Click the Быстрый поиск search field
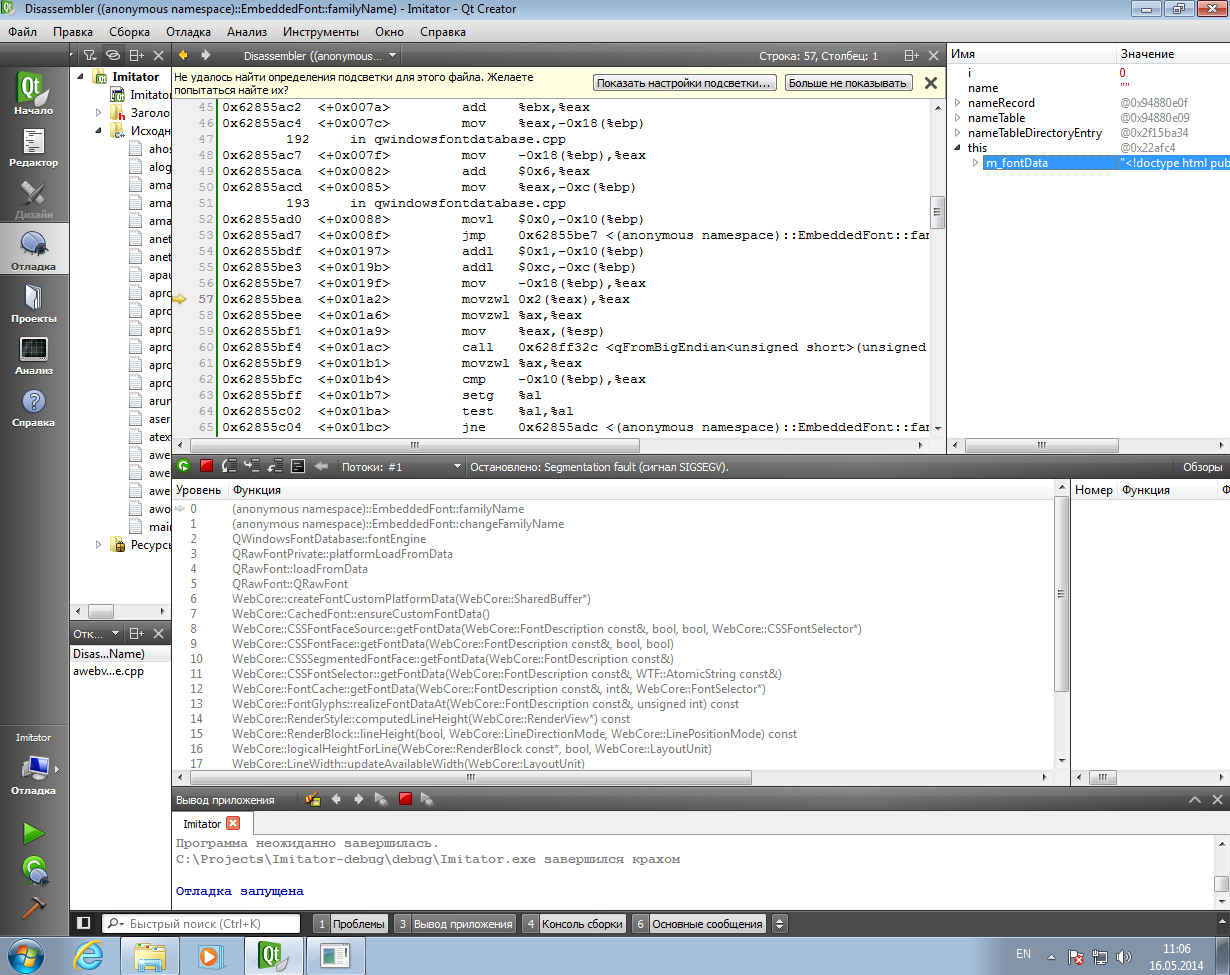Screen dimensions: 1230x975 [x=210, y=924]
